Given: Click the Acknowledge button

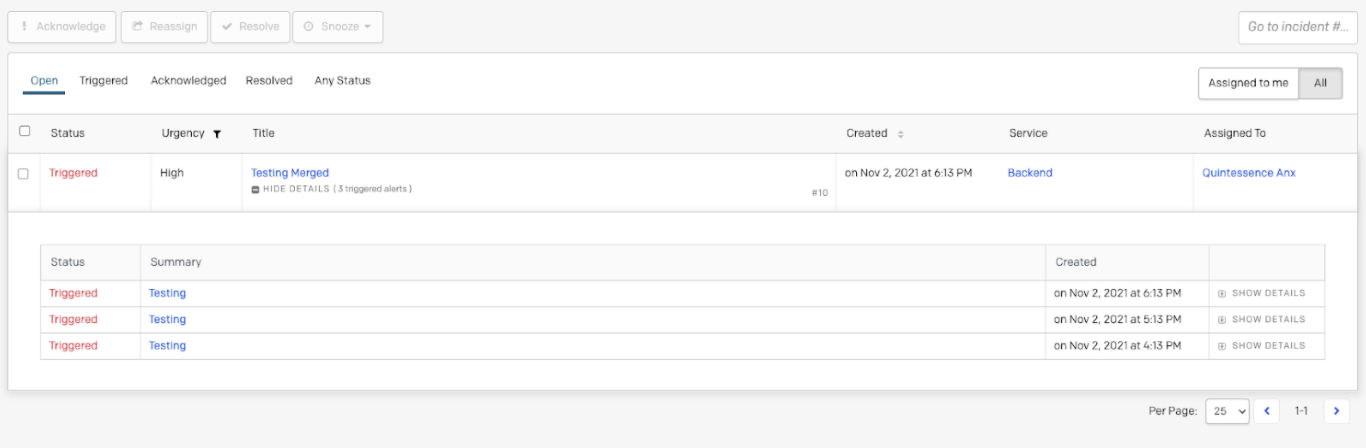Looking at the screenshot, I should 62,27.
